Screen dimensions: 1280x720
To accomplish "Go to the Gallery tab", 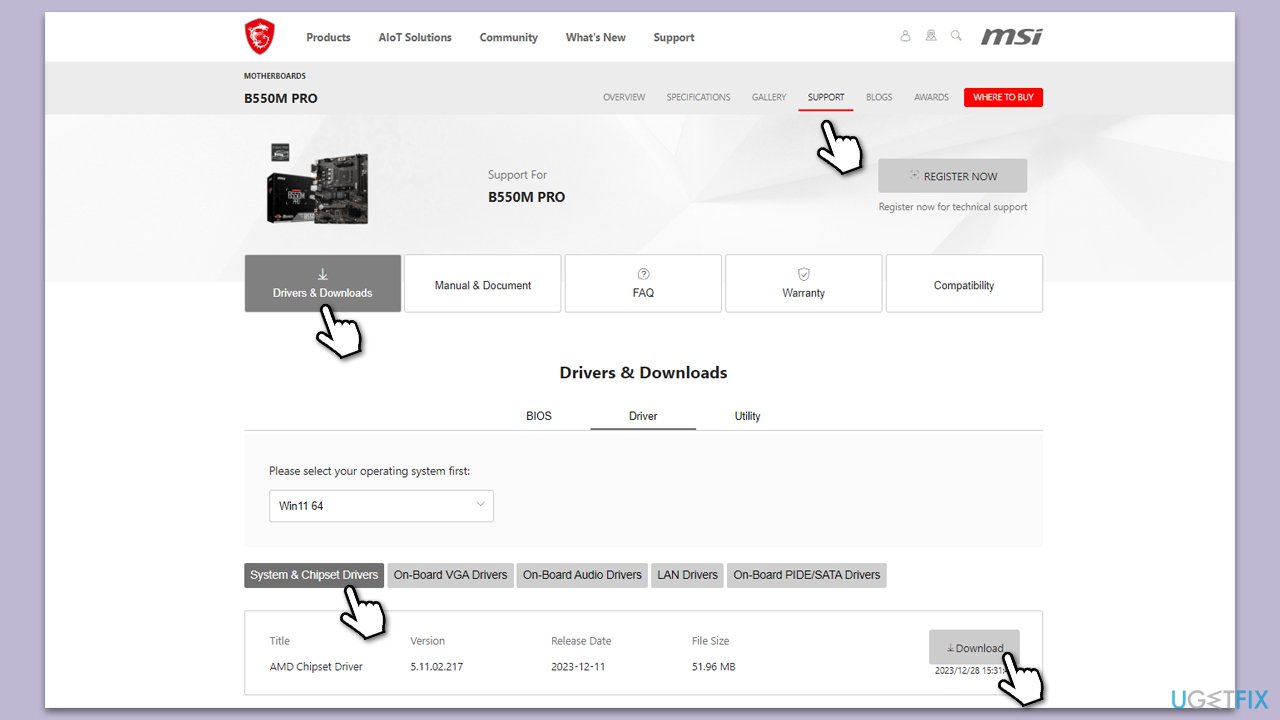I will [769, 97].
